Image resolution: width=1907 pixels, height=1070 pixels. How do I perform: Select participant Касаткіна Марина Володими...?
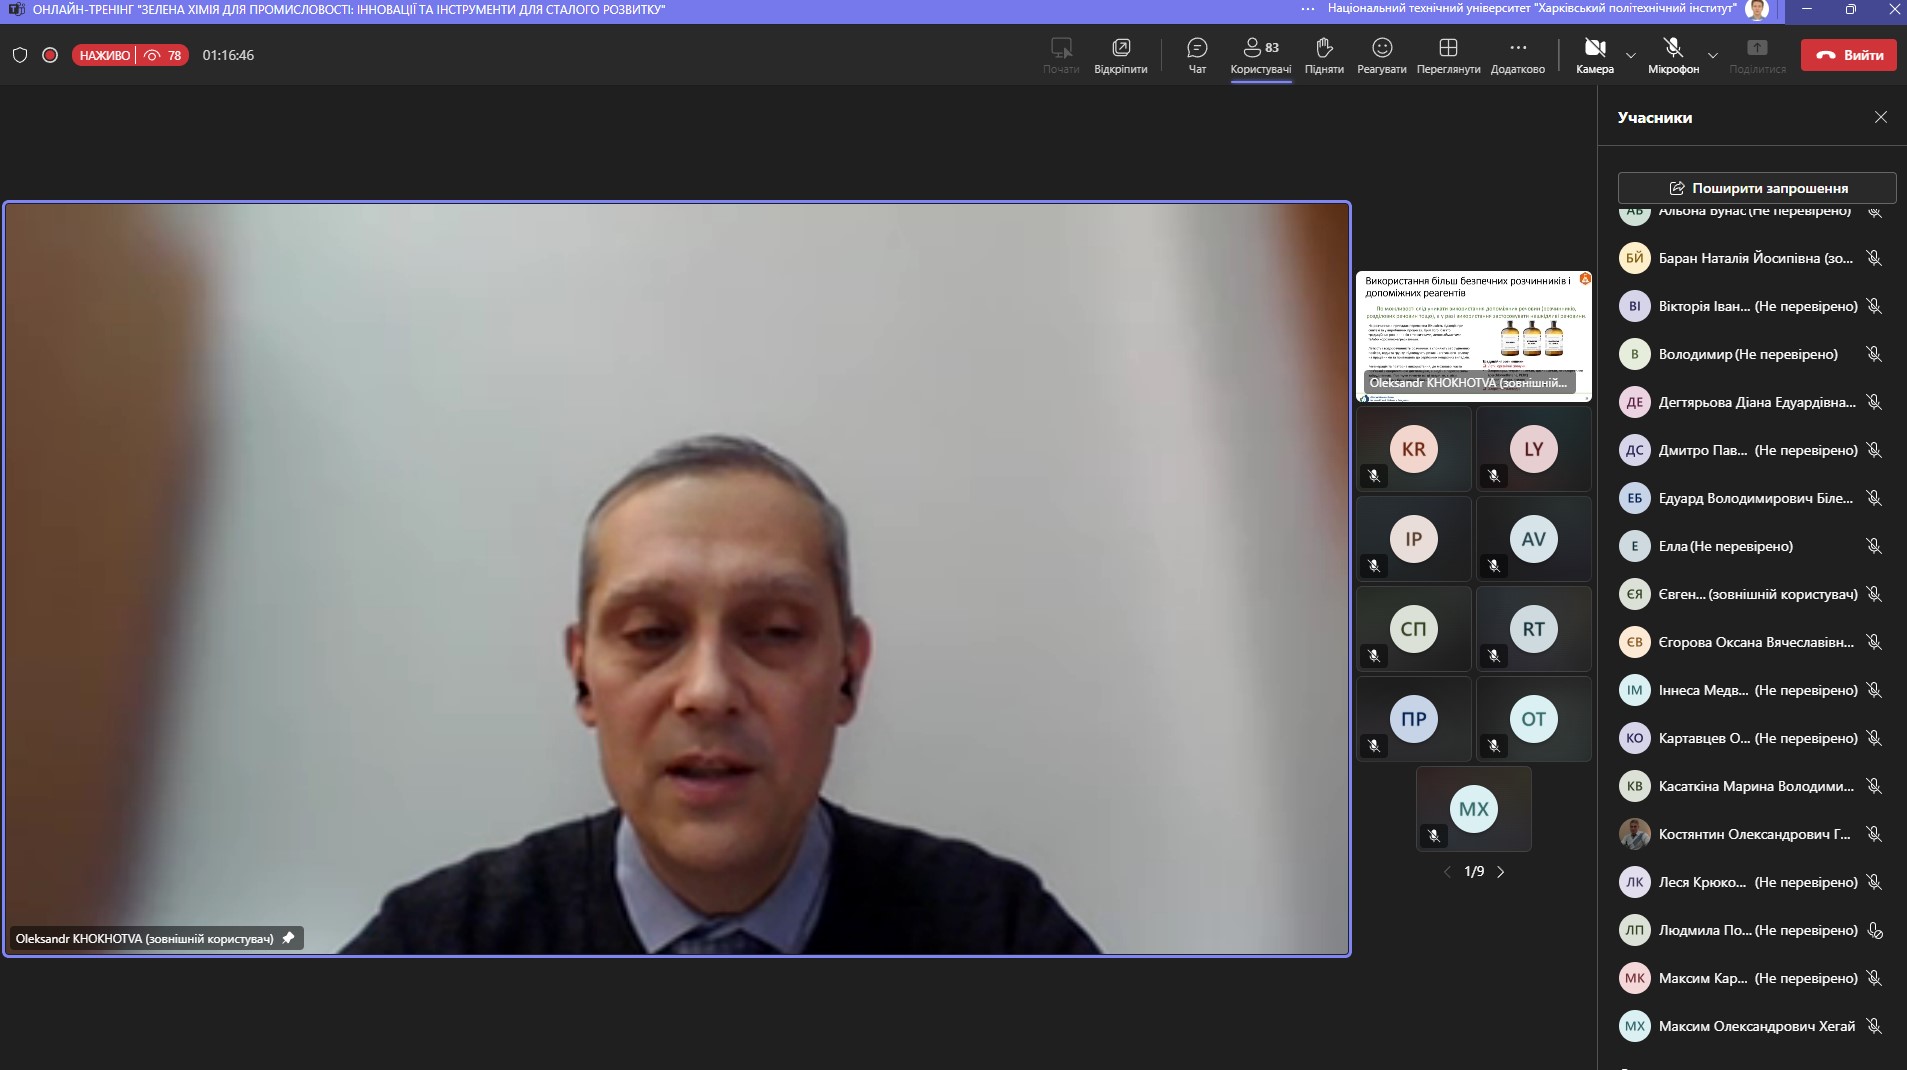point(1752,786)
